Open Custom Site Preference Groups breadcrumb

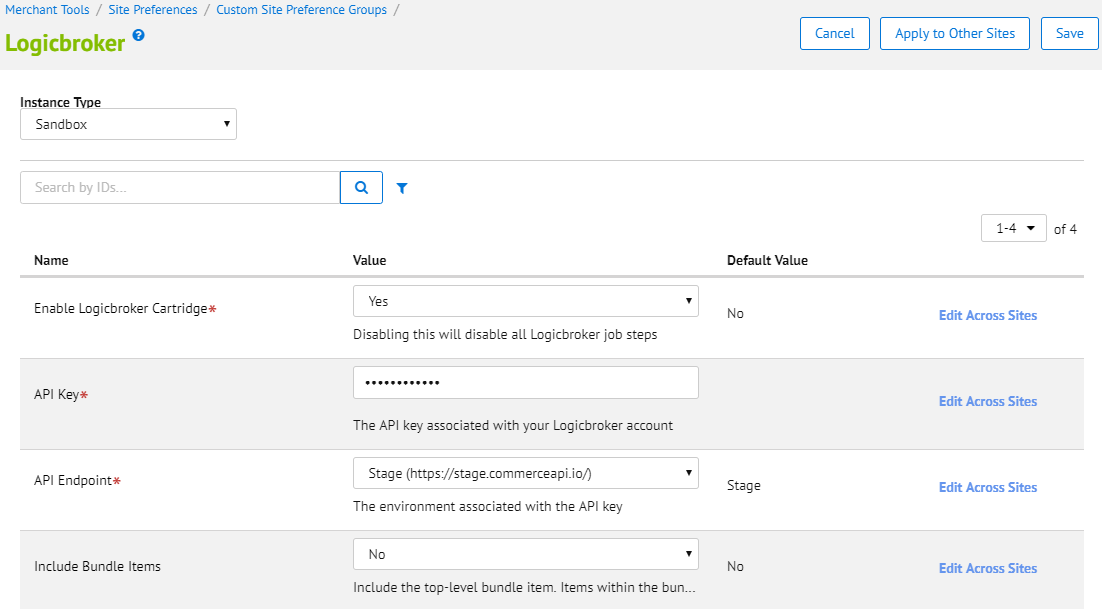[301, 10]
